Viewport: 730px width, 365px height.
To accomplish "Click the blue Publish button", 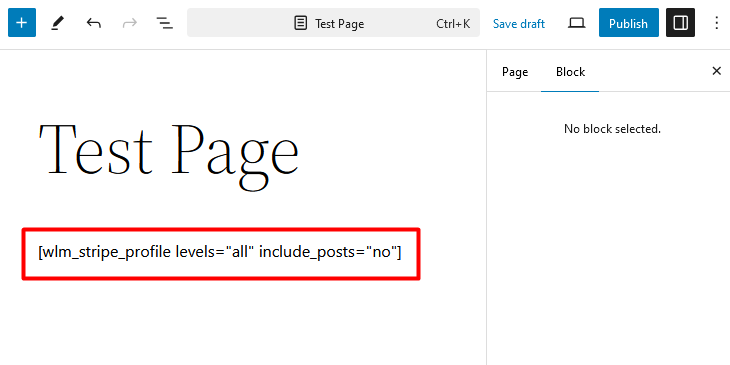I will point(629,23).
